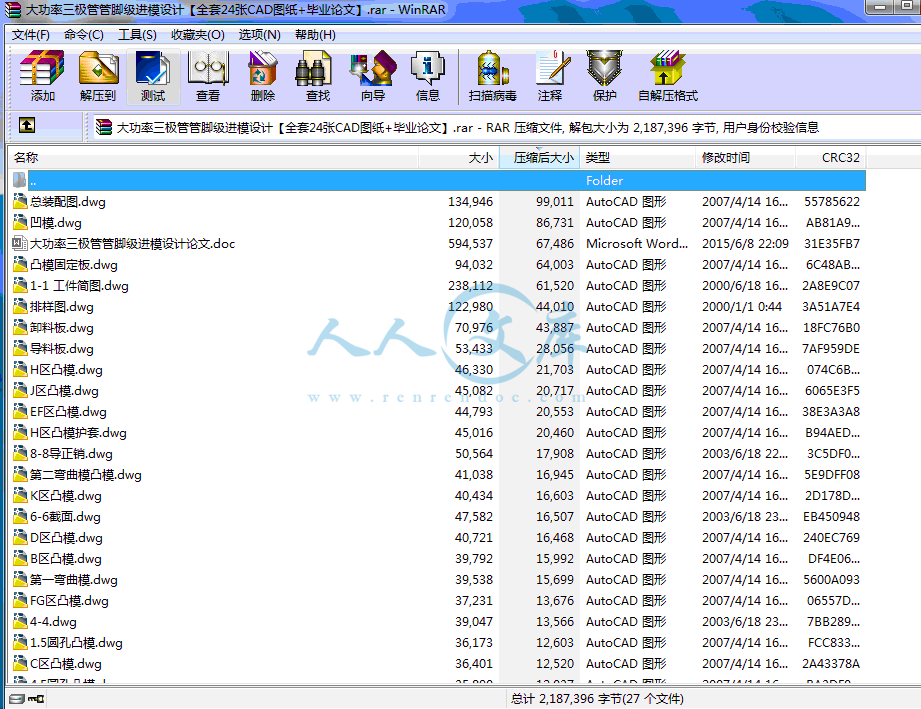Click the Word document icon of 大功率三极管管脚级进模设计论文.doc
Screen dimensions: 921x709
20,243
